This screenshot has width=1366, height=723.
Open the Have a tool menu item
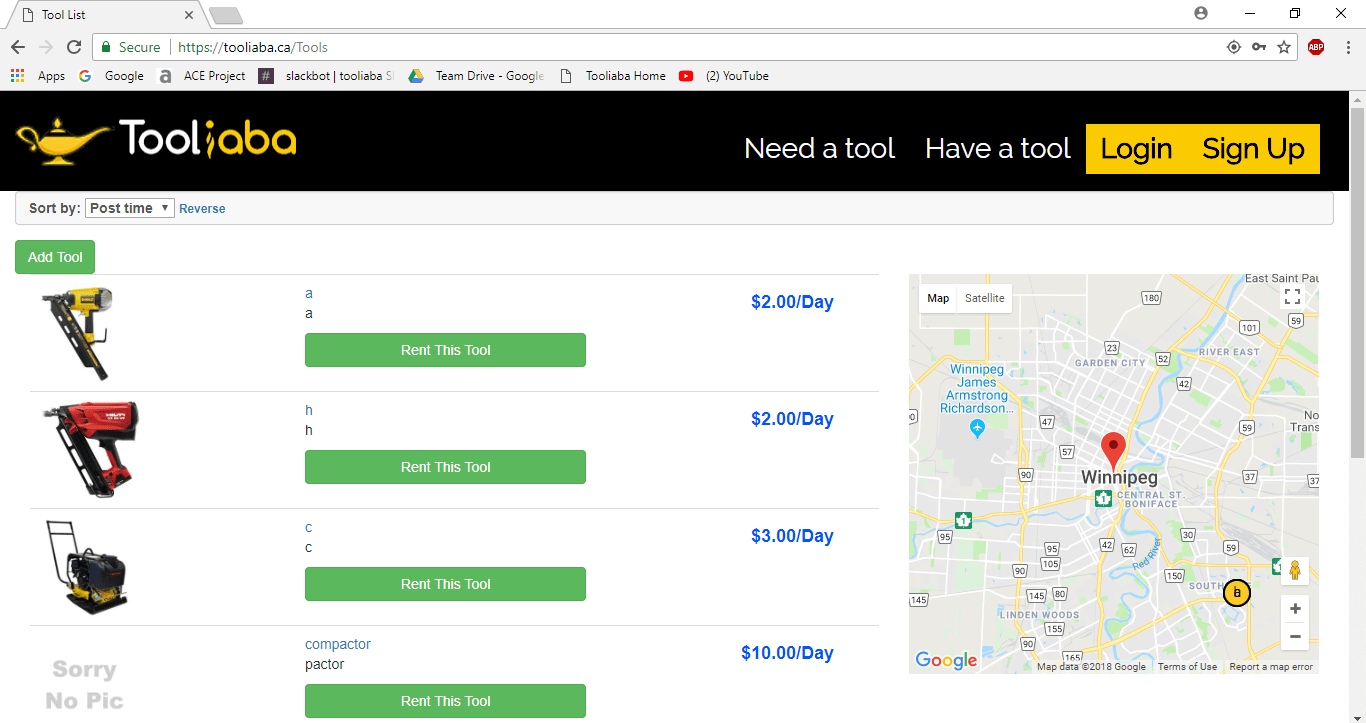coord(997,149)
